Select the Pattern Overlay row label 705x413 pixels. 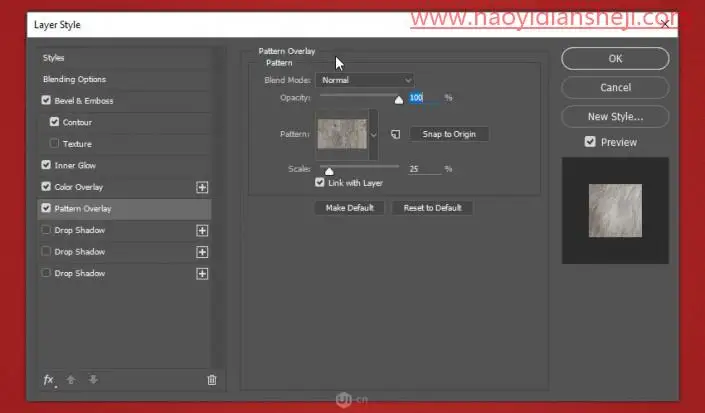coord(83,209)
